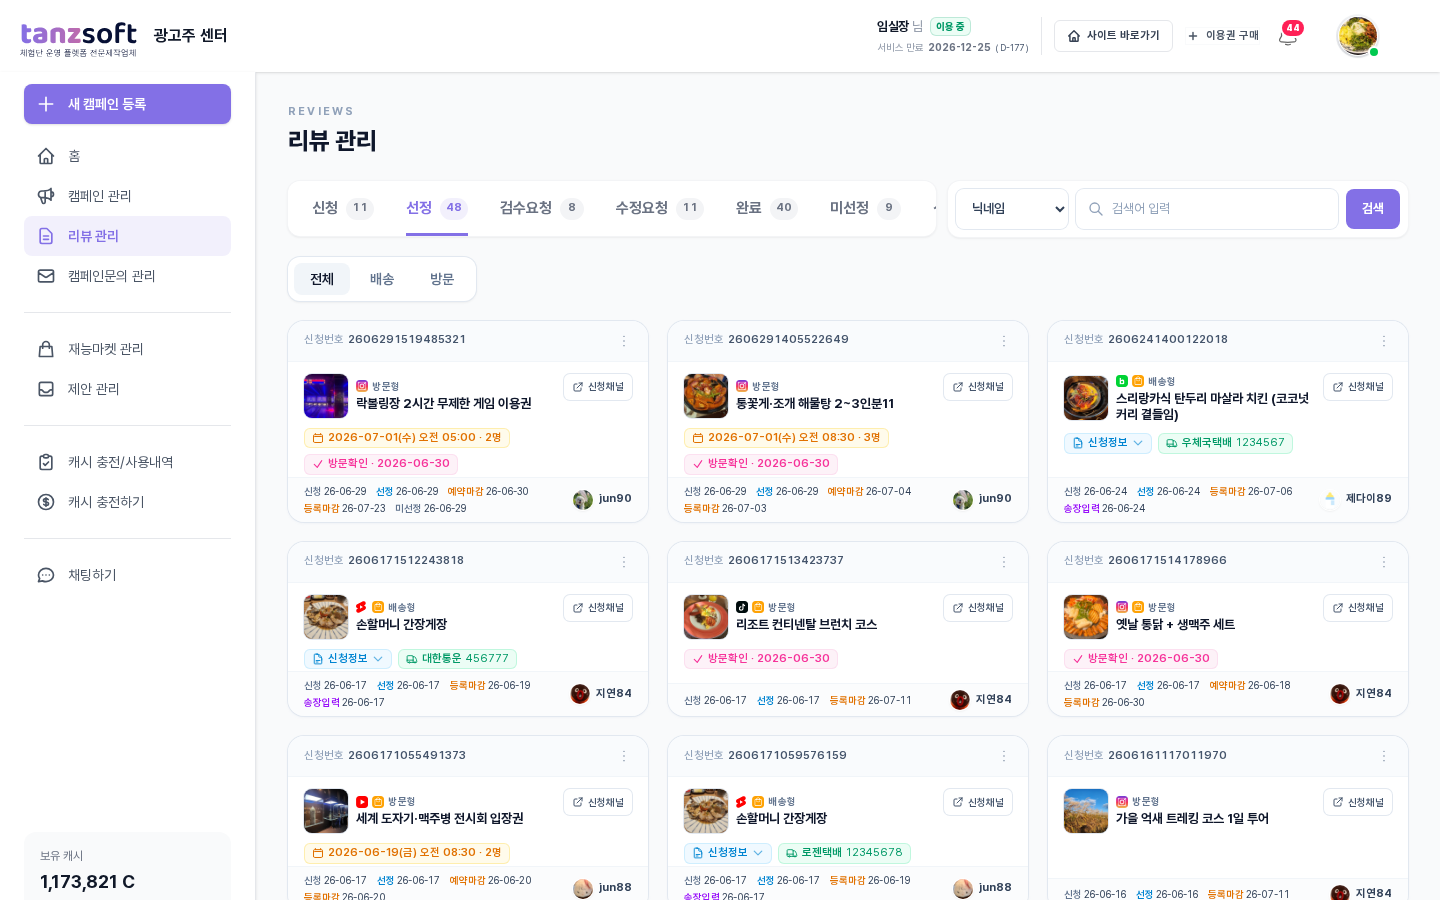This screenshot has height=900, width=1440.
Task: Open the 닉네임 search type dropdown
Action: [x=1012, y=209]
